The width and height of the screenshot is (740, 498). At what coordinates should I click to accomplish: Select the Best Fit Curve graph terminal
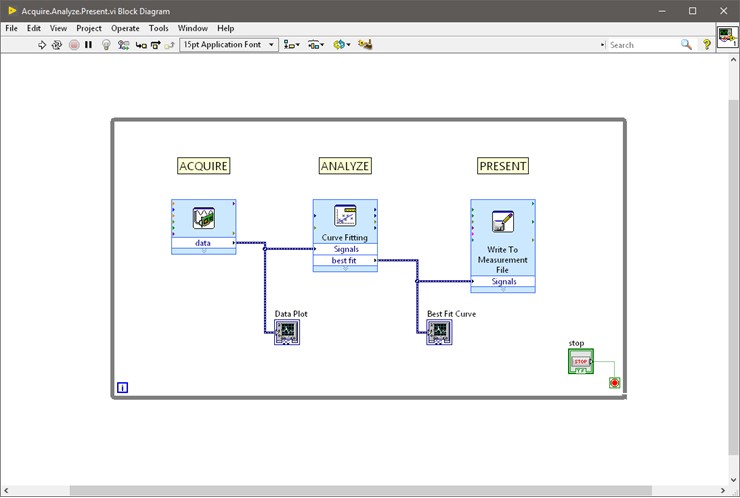coord(439,332)
